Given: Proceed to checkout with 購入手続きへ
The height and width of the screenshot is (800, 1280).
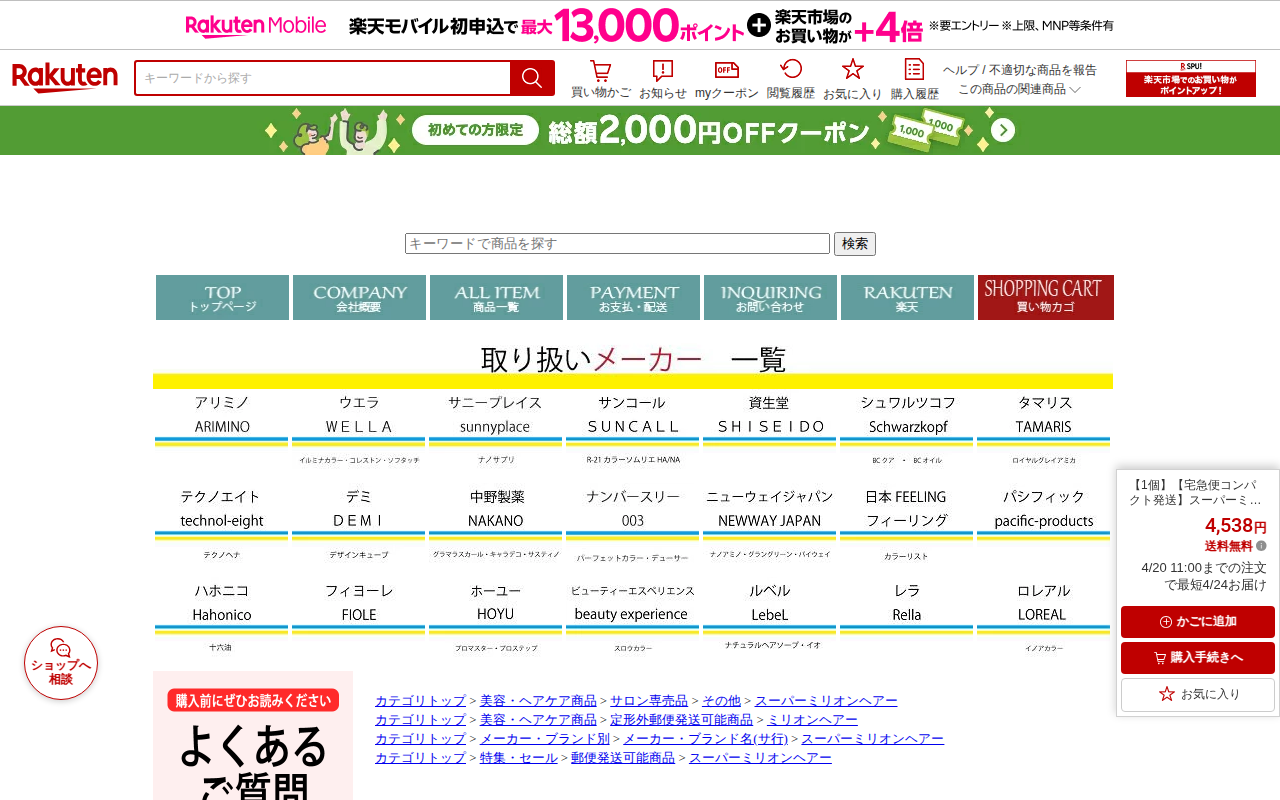Looking at the screenshot, I should (1198, 658).
